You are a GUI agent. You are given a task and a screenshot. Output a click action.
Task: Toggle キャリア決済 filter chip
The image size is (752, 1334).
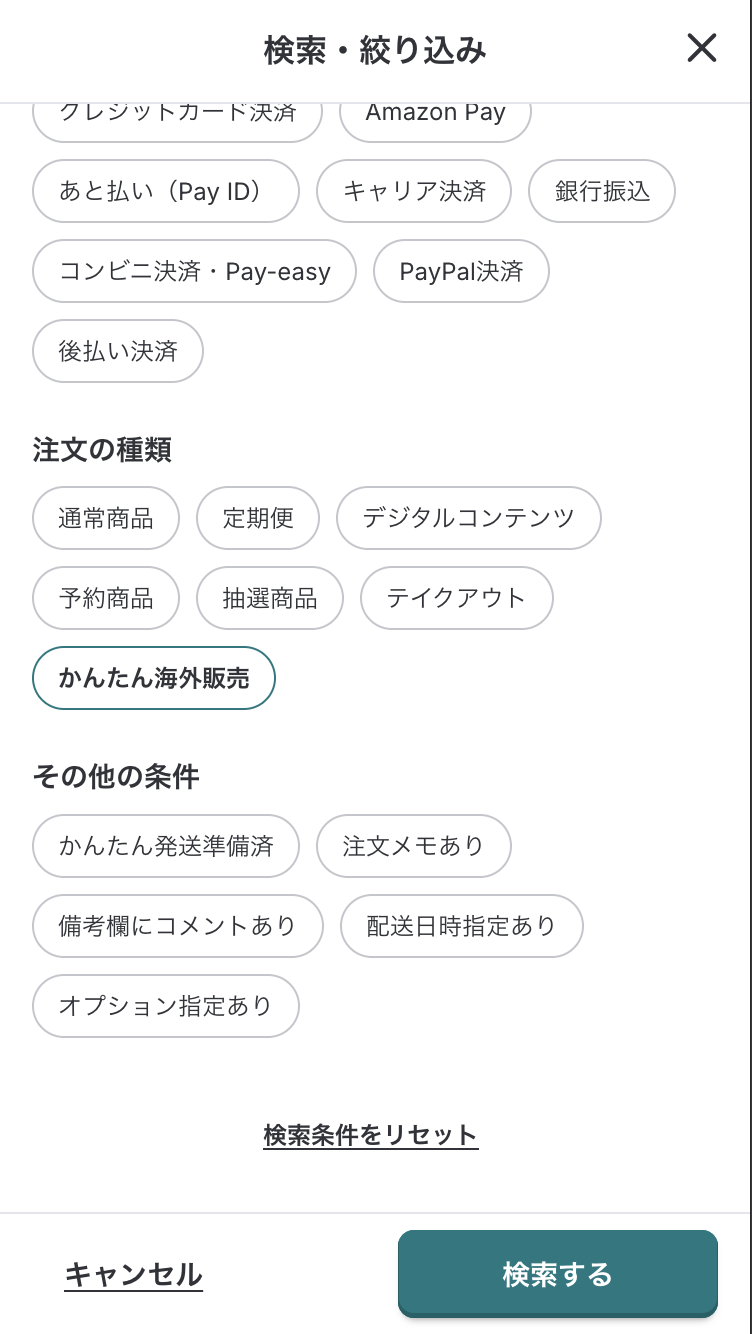[x=414, y=191]
